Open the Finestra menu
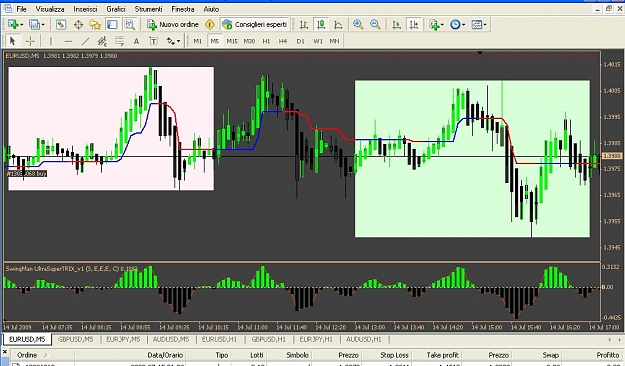 [x=183, y=9]
